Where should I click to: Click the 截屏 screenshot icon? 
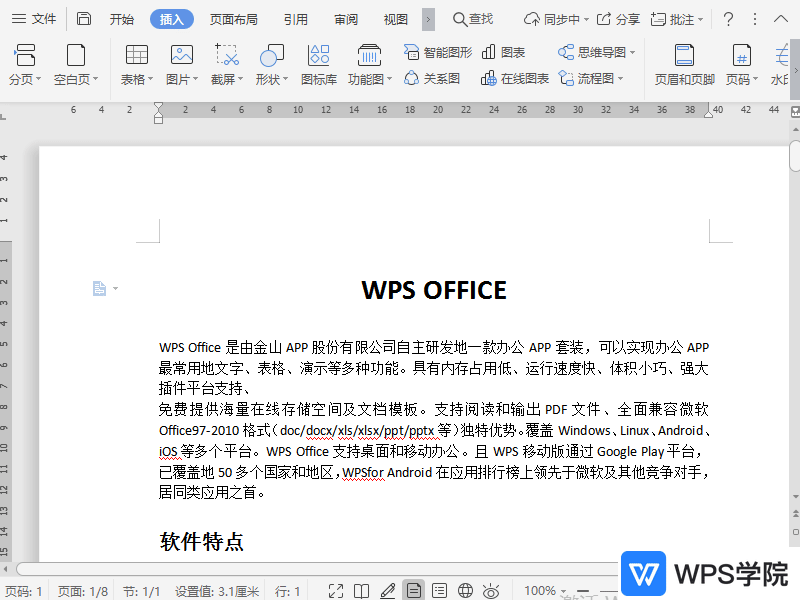[x=227, y=55]
